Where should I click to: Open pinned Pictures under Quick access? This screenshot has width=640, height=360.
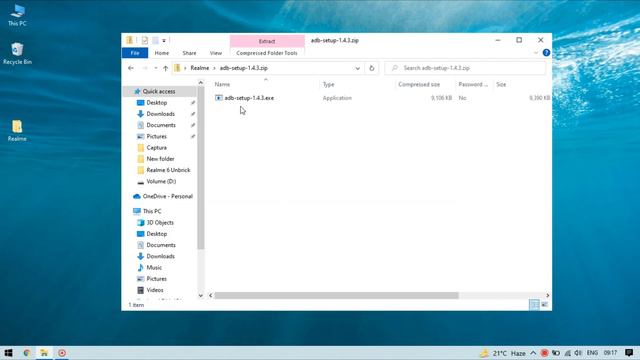click(157, 136)
